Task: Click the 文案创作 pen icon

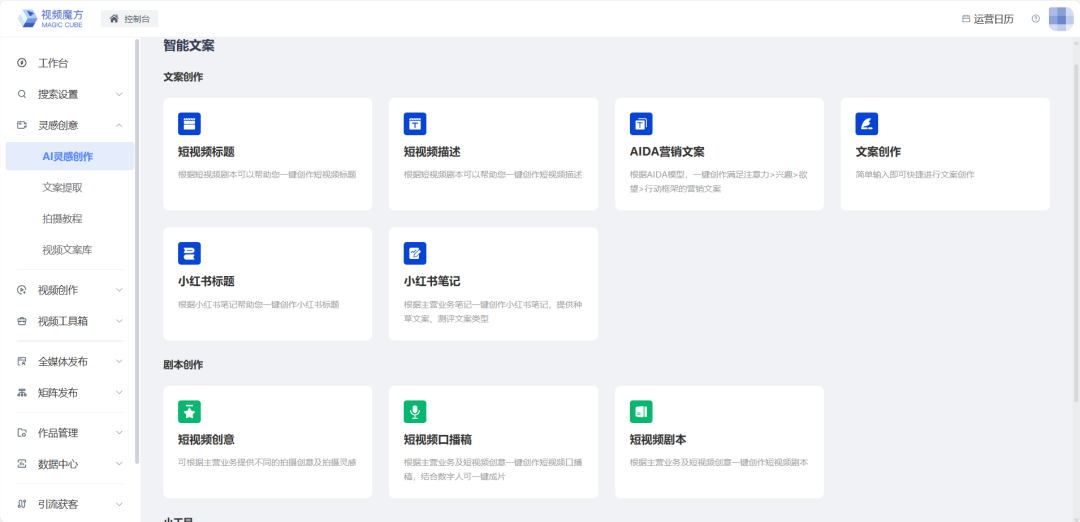Action: click(x=867, y=123)
